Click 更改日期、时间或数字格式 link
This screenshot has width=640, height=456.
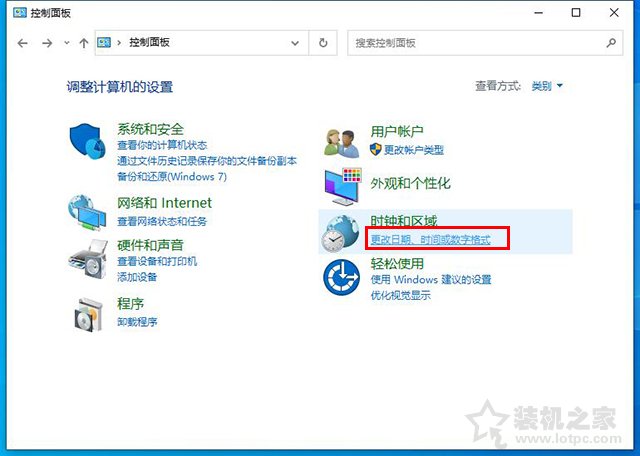coord(431,240)
